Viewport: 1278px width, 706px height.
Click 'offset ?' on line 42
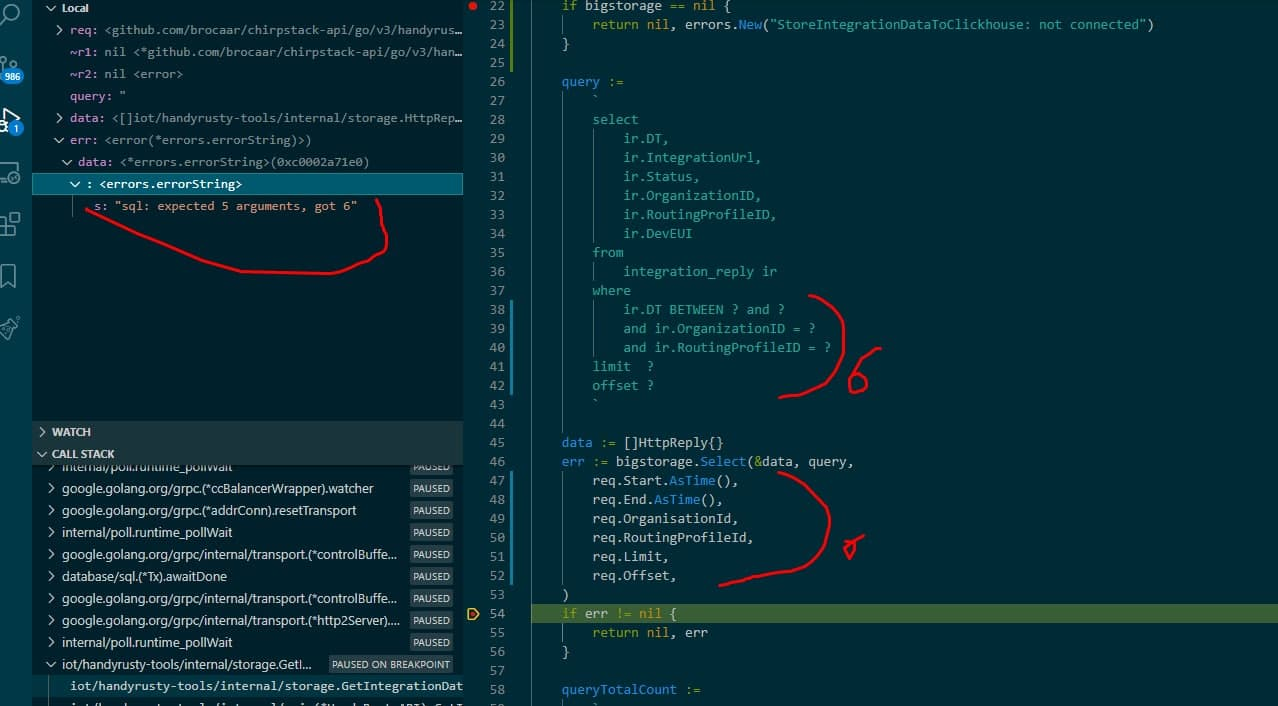(x=623, y=386)
